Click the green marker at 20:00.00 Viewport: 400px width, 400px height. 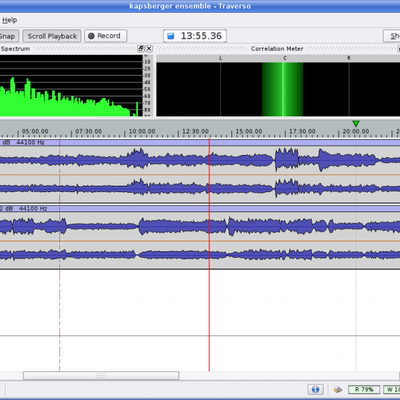pyautogui.click(x=356, y=124)
